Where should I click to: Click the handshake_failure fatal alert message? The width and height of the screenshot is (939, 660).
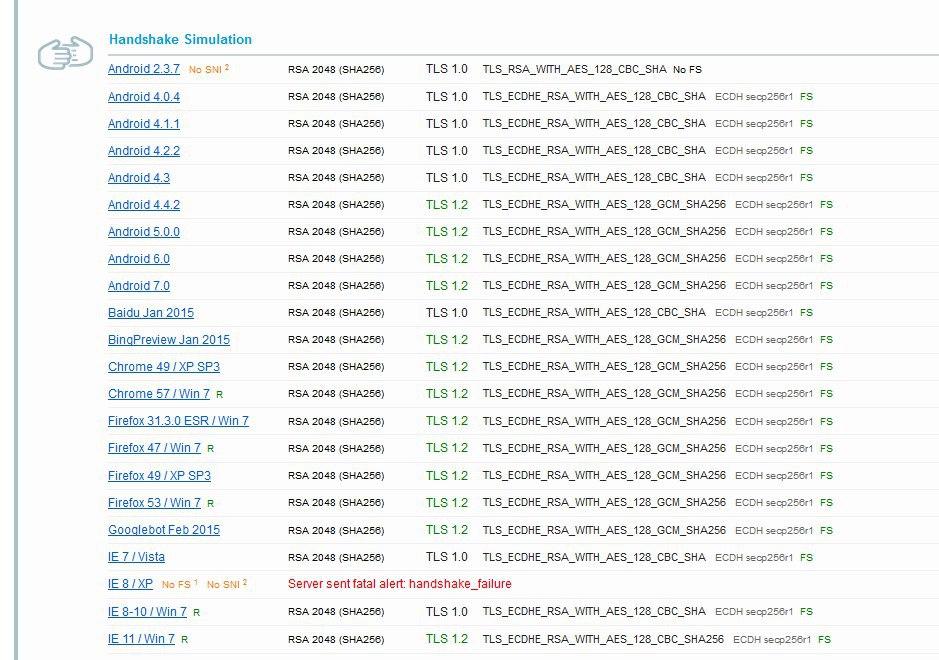[399, 583]
